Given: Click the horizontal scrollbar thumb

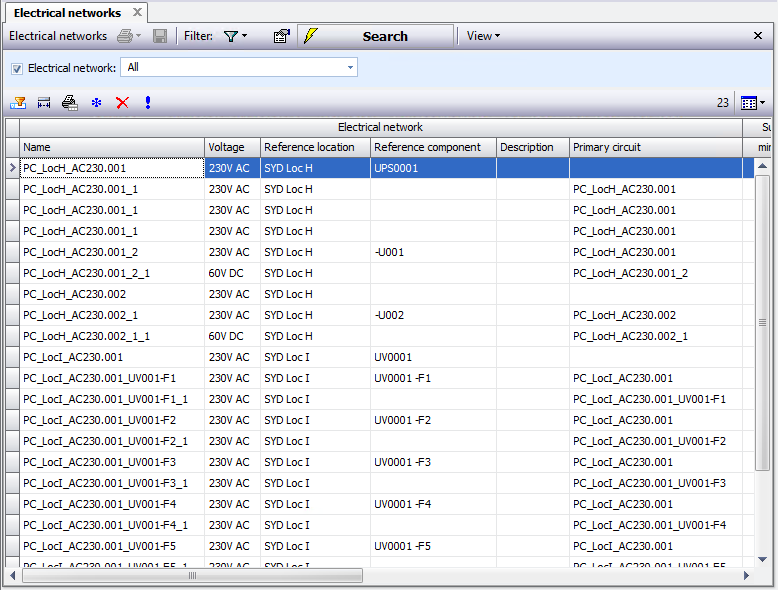Looking at the screenshot, I should point(193,576).
